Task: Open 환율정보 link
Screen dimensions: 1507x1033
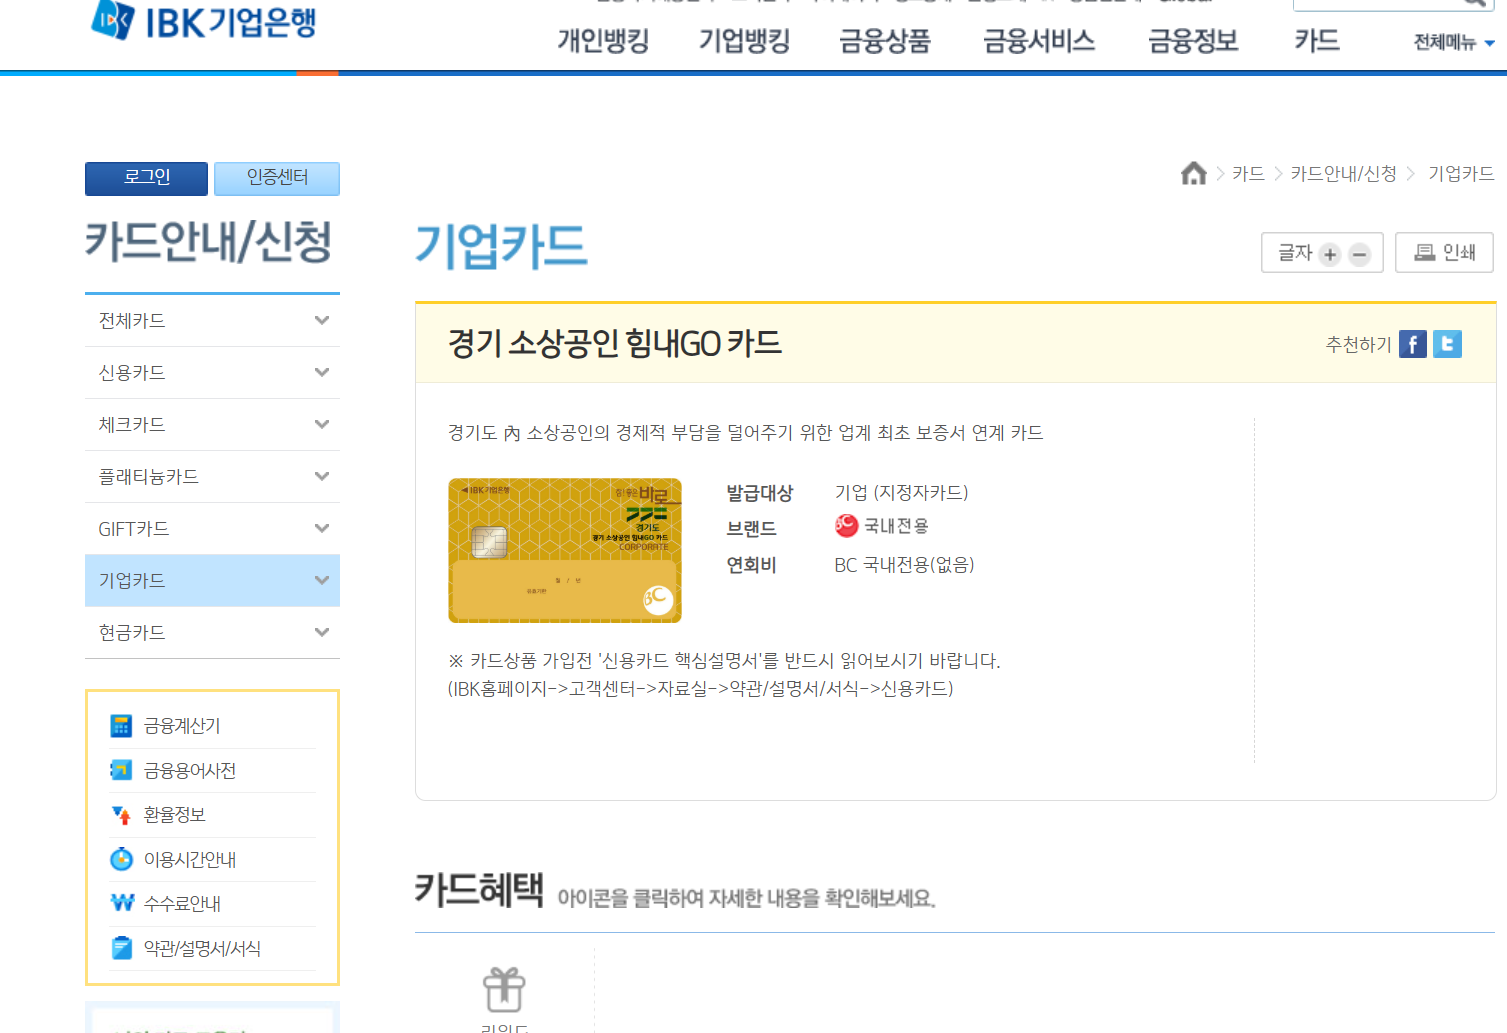Action: 175,815
